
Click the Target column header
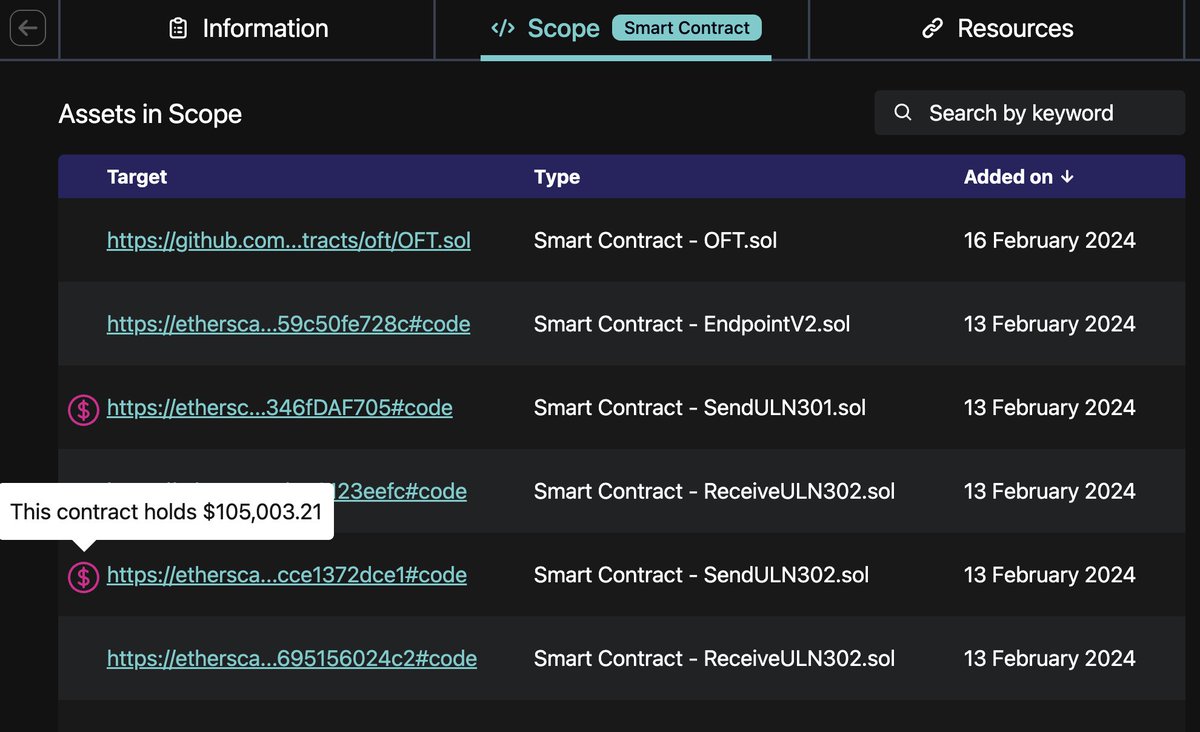click(137, 177)
